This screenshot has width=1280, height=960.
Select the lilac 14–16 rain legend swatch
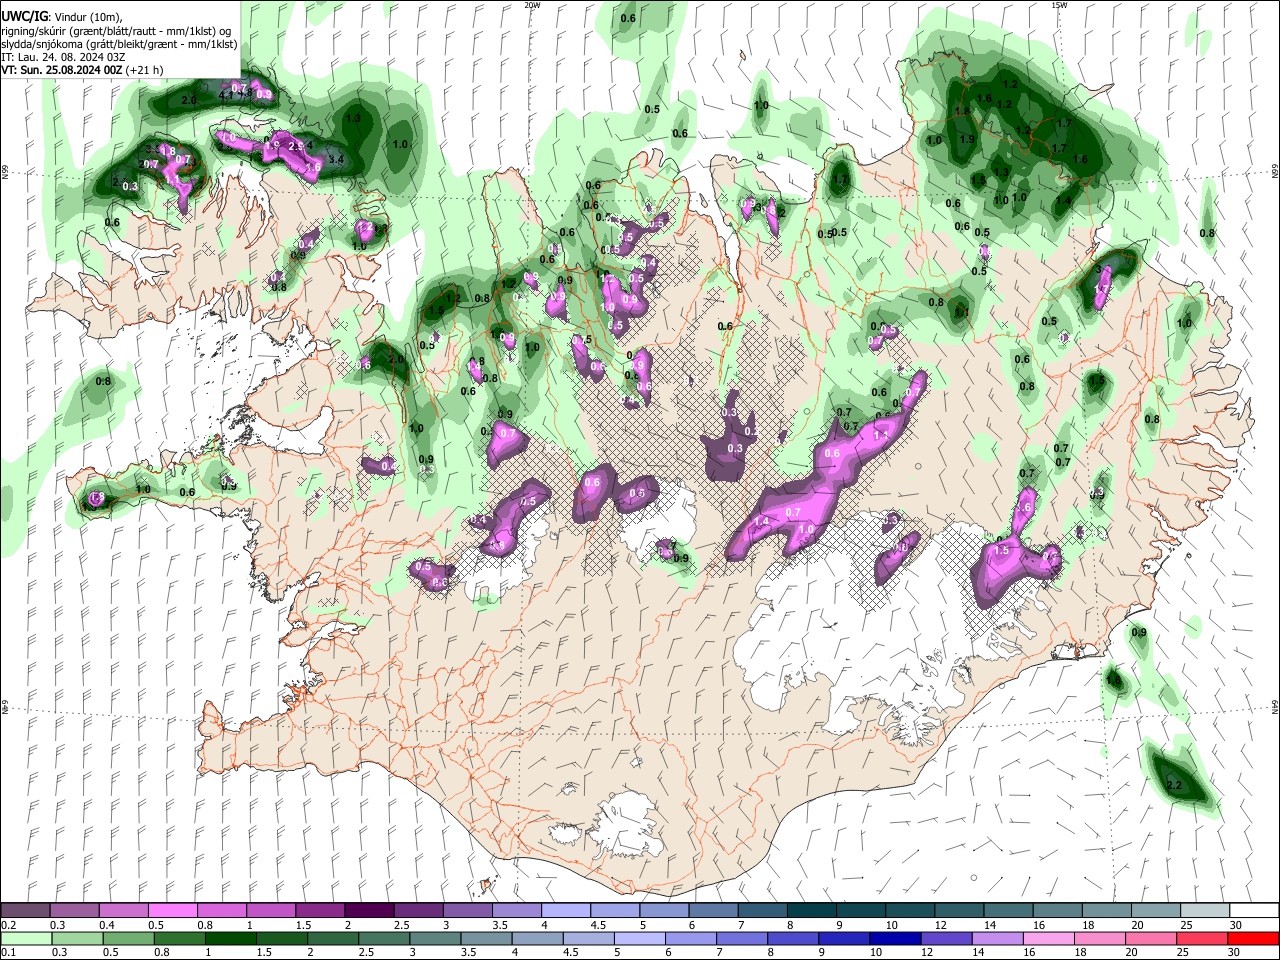click(x=996, y=938)
